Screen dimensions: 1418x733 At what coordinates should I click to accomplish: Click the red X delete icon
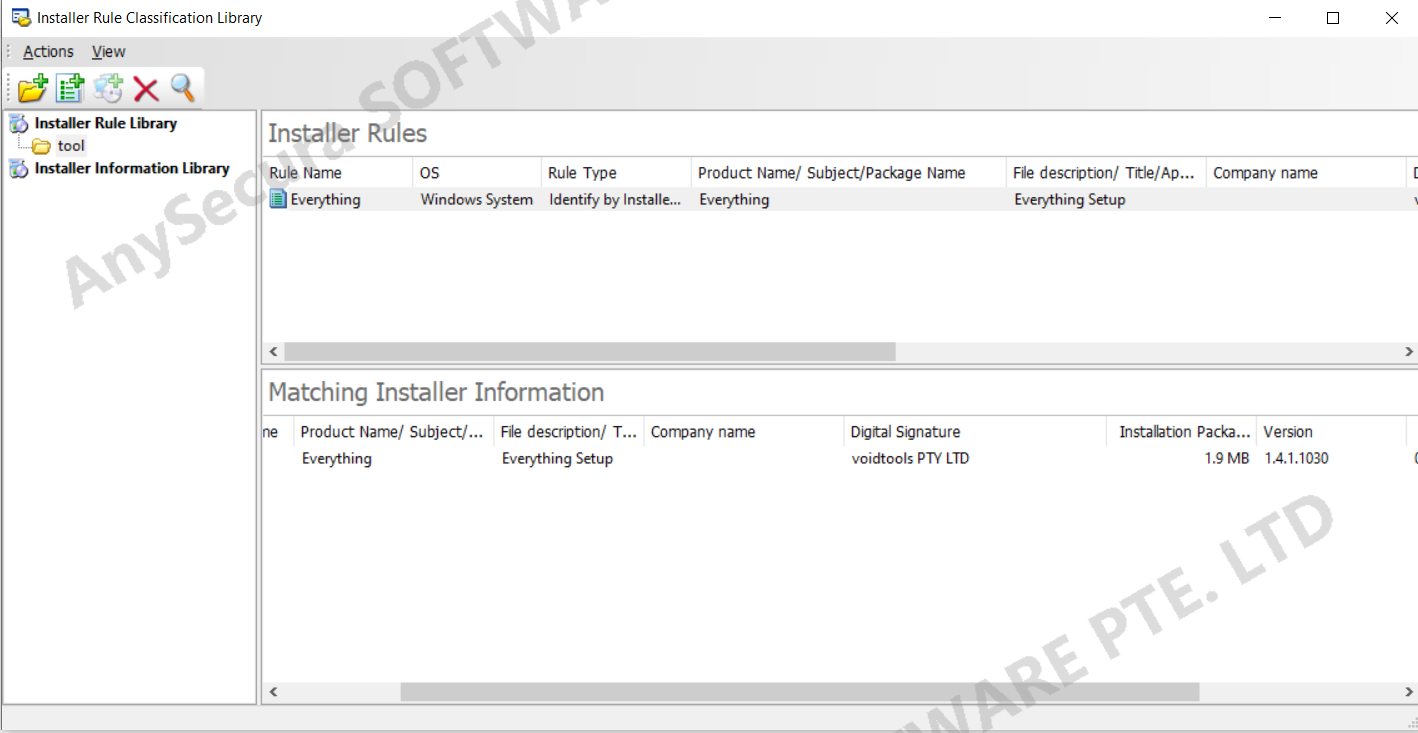(x=146, y=90)
